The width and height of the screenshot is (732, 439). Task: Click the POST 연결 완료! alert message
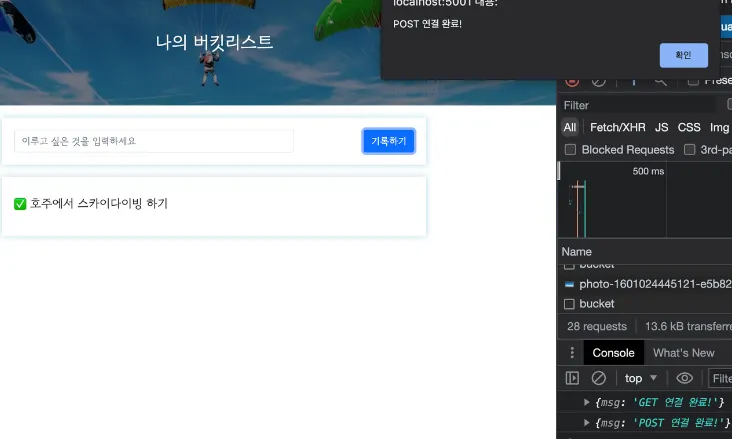tap(427, 24)
